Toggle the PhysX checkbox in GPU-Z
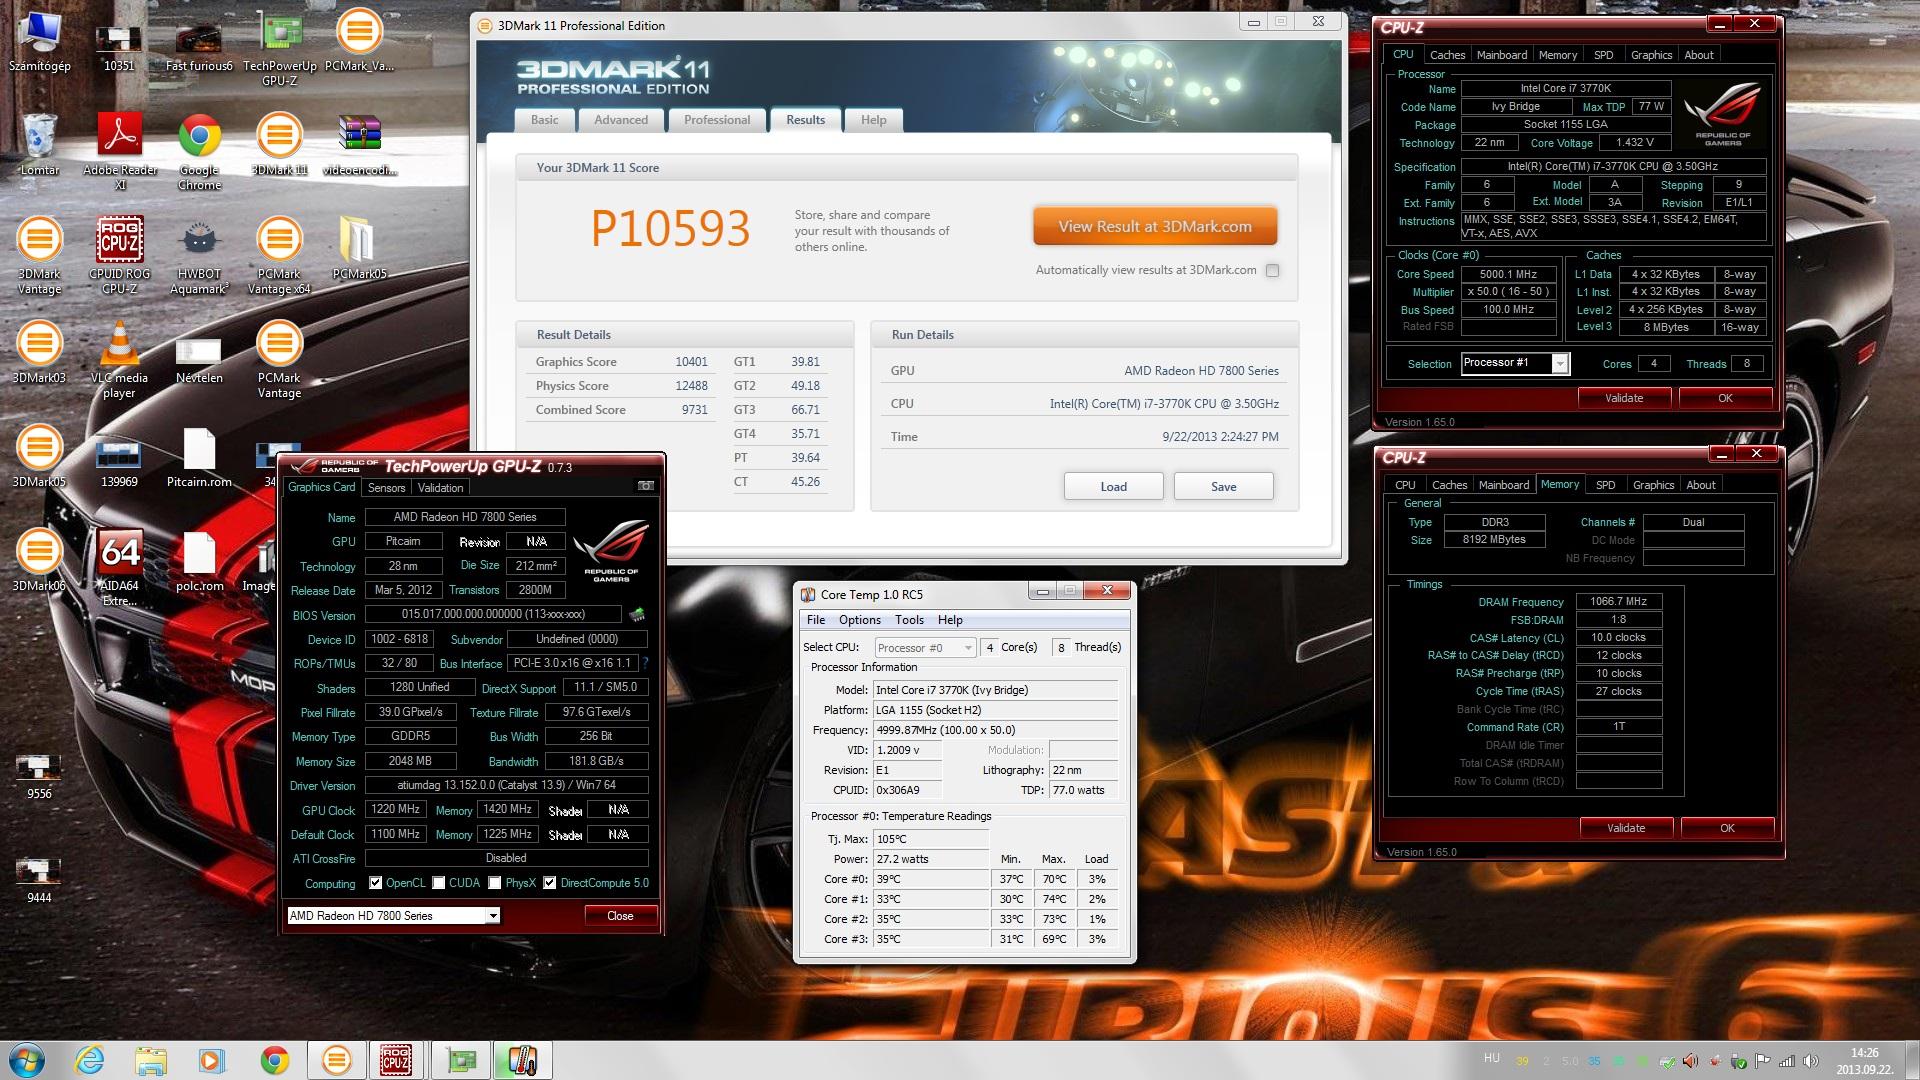 click(x=495, y=883)
